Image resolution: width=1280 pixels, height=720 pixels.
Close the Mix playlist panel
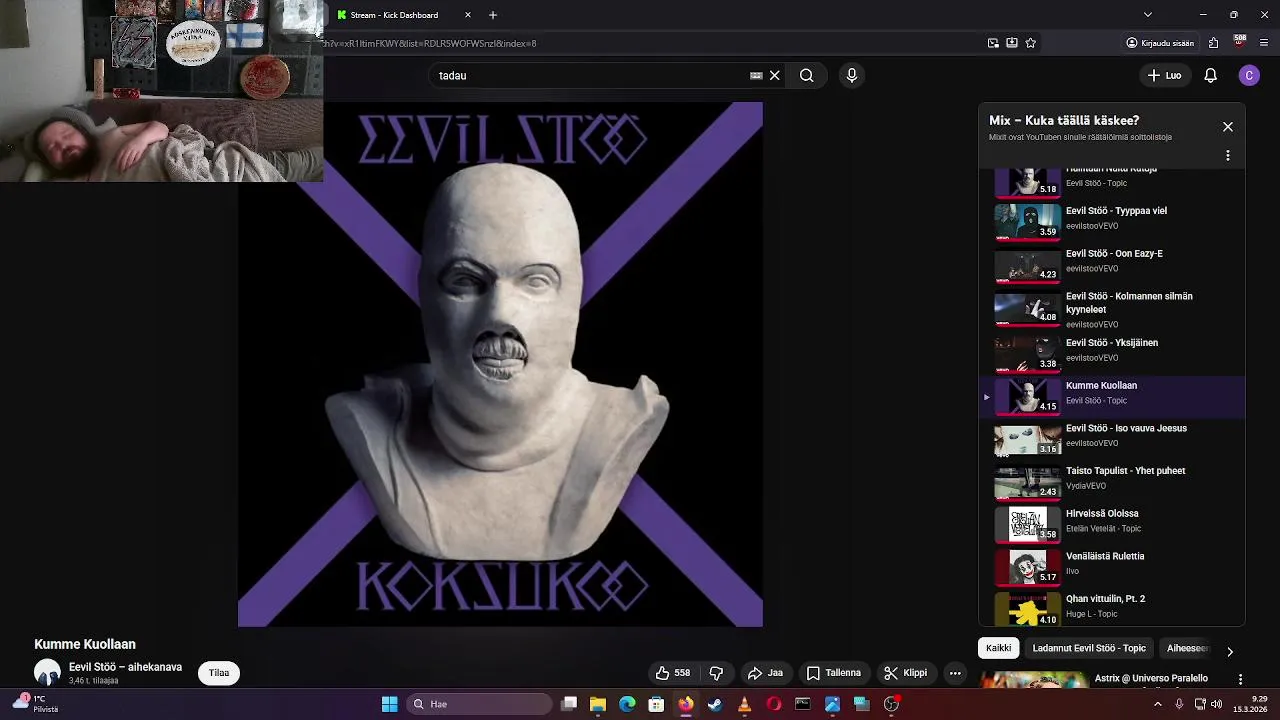click(1228, 127)
